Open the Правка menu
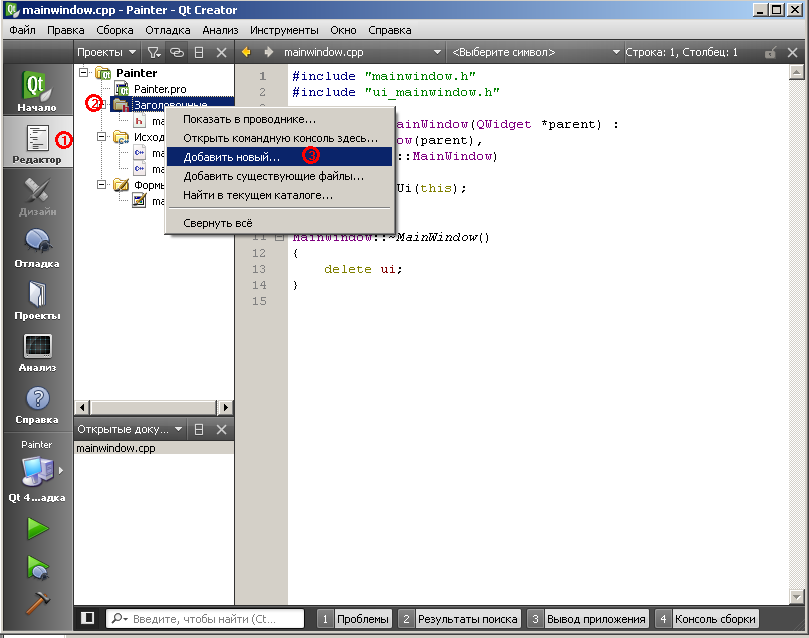Screen dimensions: 809x638 pyautogui.click(x=66, y=30)
